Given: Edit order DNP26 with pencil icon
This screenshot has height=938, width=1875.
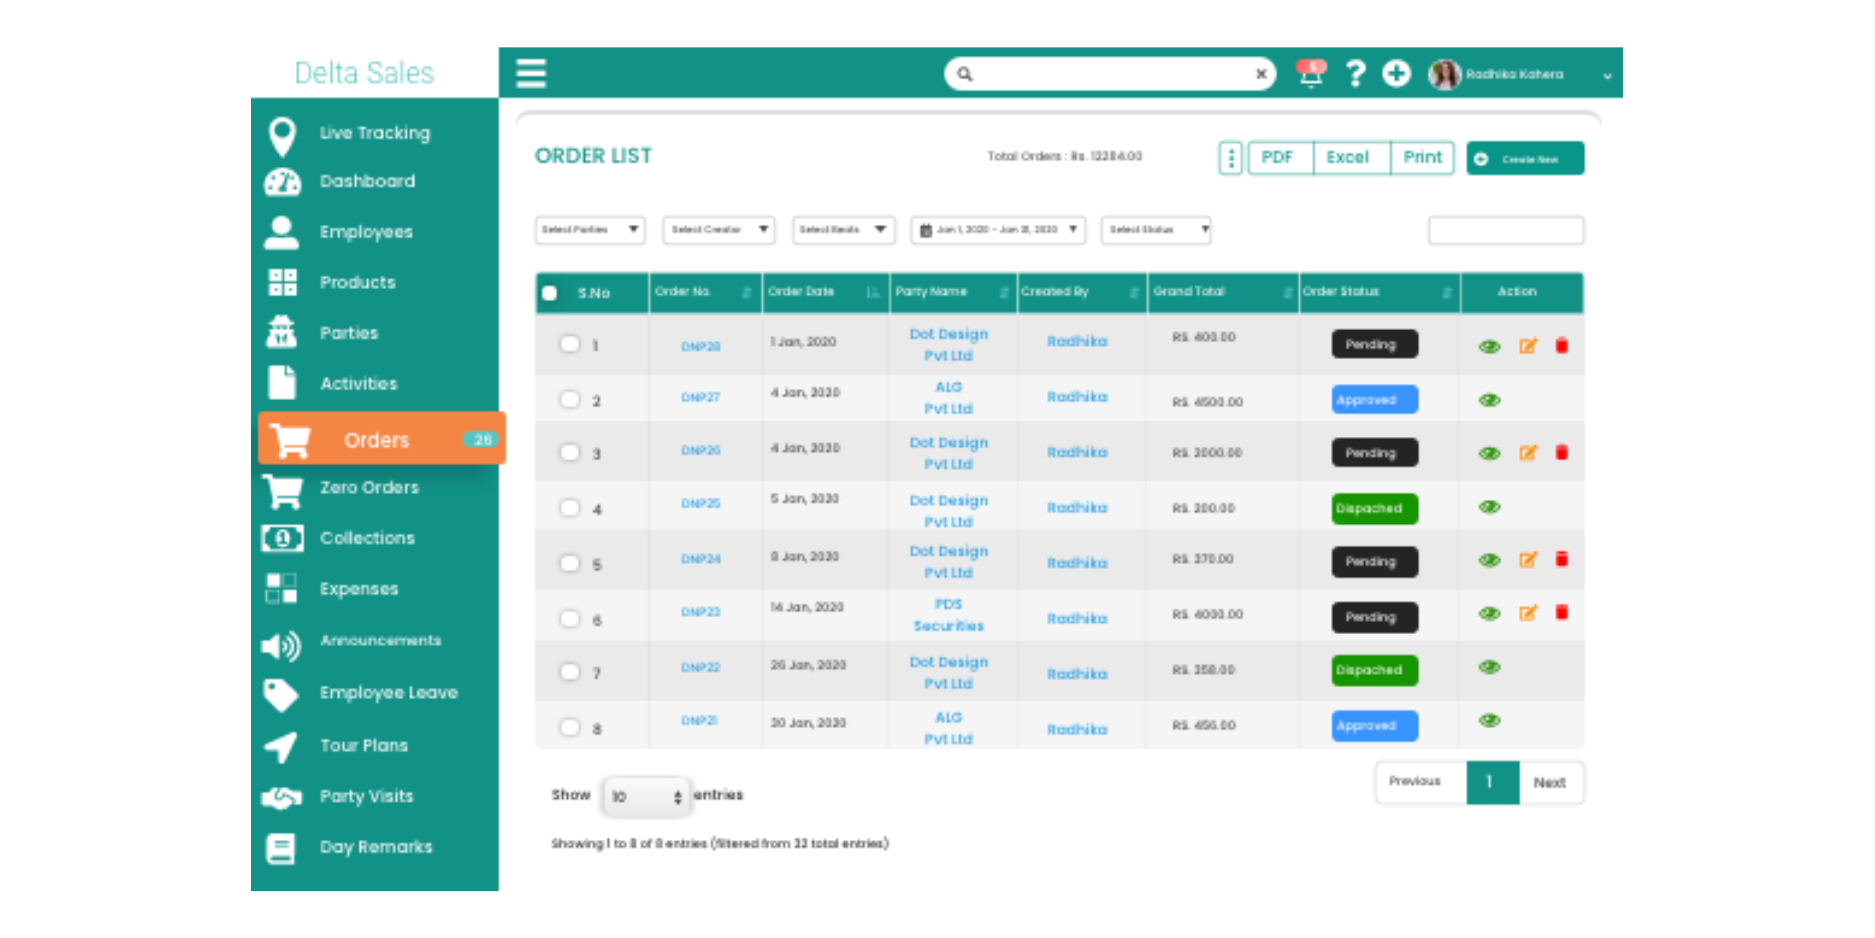Looking at the screenshot, I should [x=1527, y=453].
